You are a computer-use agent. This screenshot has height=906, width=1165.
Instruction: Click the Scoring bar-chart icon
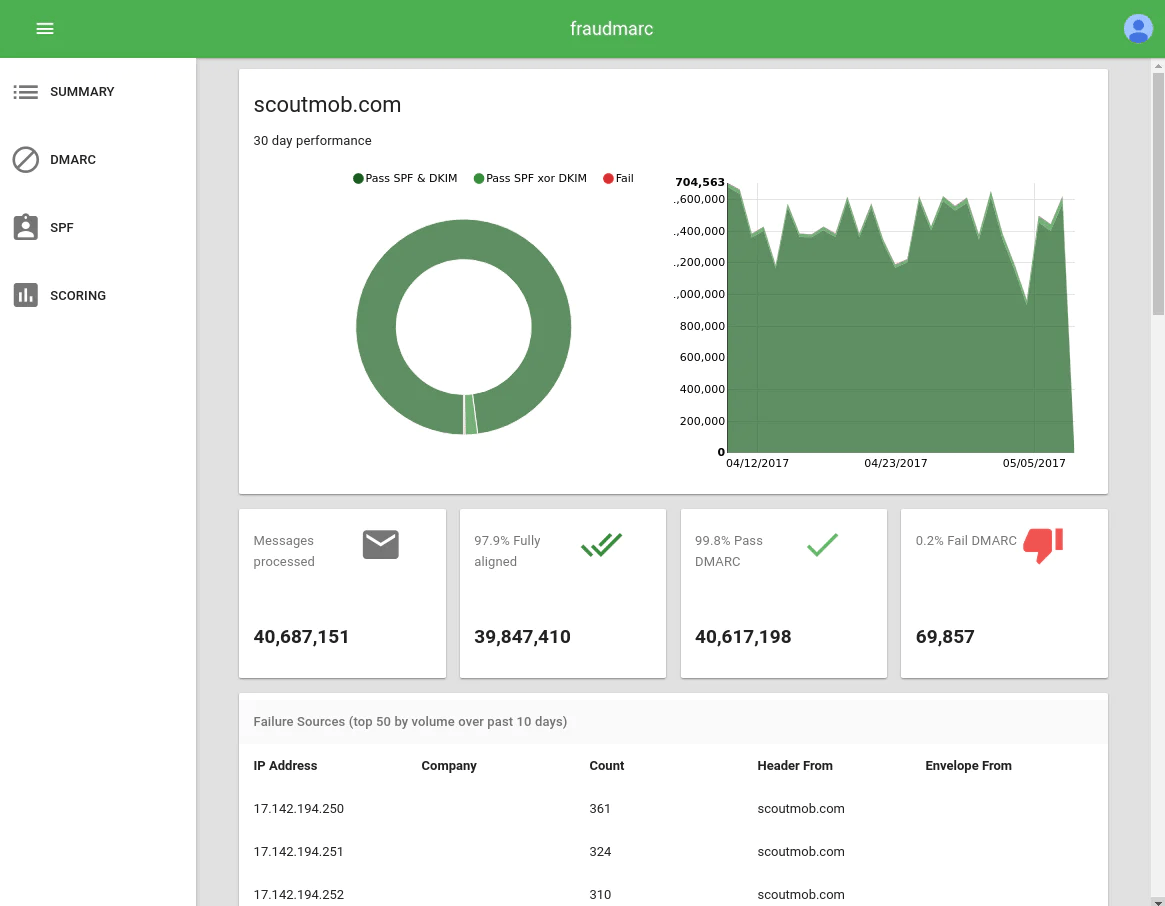[25, 296]
